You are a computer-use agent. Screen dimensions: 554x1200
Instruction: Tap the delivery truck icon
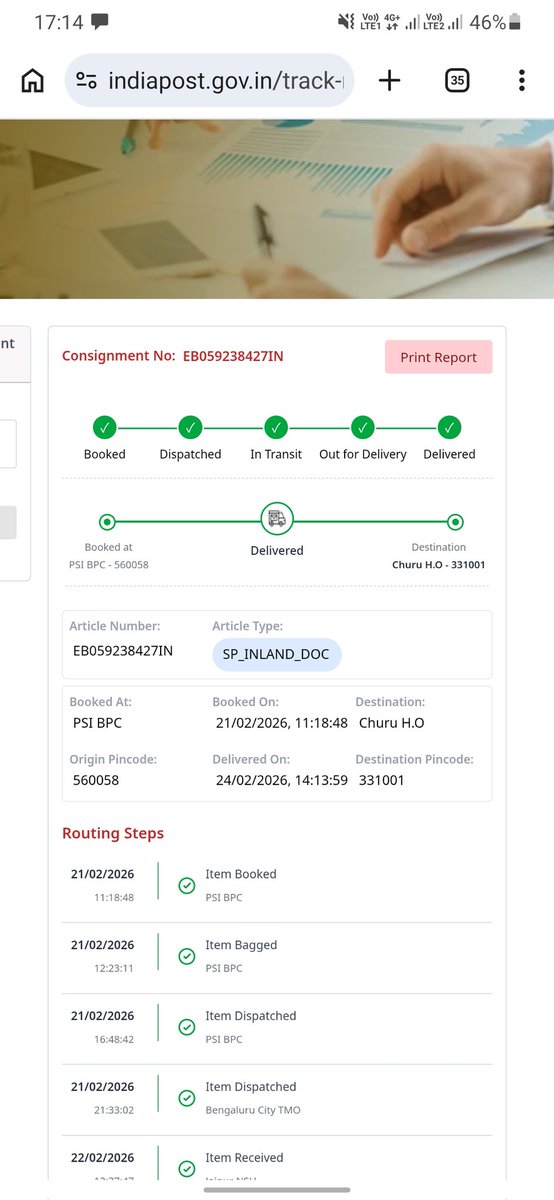point(277,520)
